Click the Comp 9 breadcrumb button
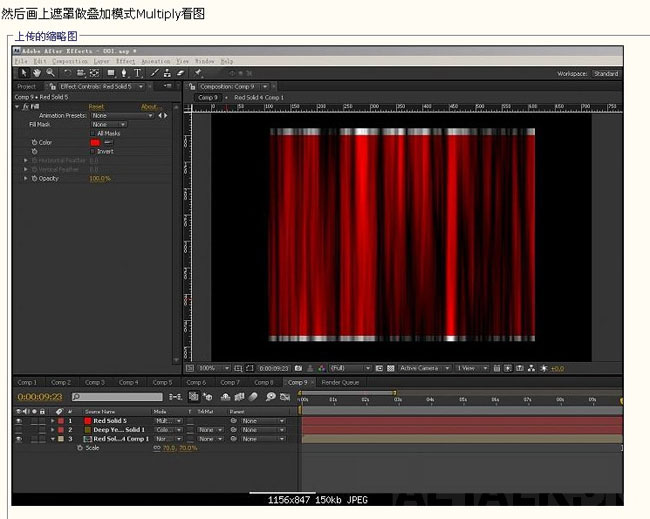This screenshot has width=650, height=519. point(208,97)
